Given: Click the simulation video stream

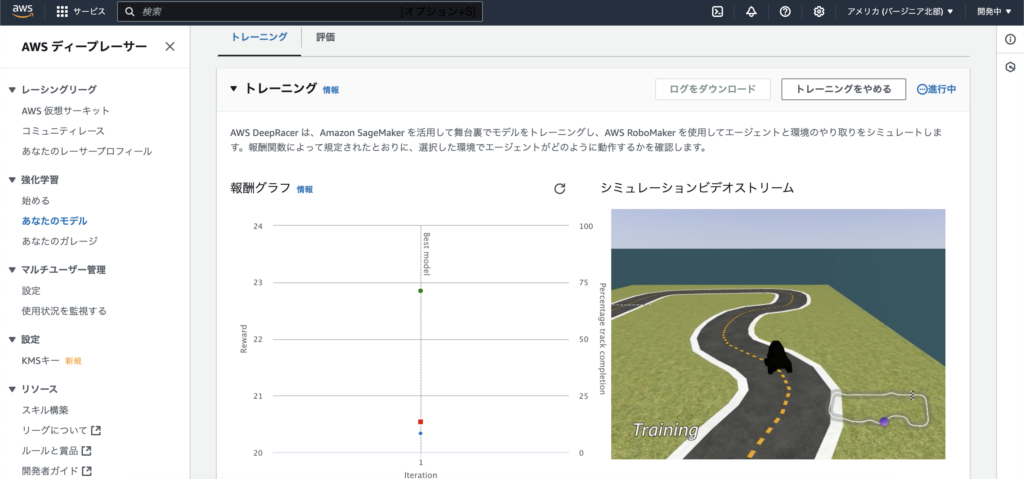Looking at the screenshot, I should pyautogui.click(x=778, y=334).
